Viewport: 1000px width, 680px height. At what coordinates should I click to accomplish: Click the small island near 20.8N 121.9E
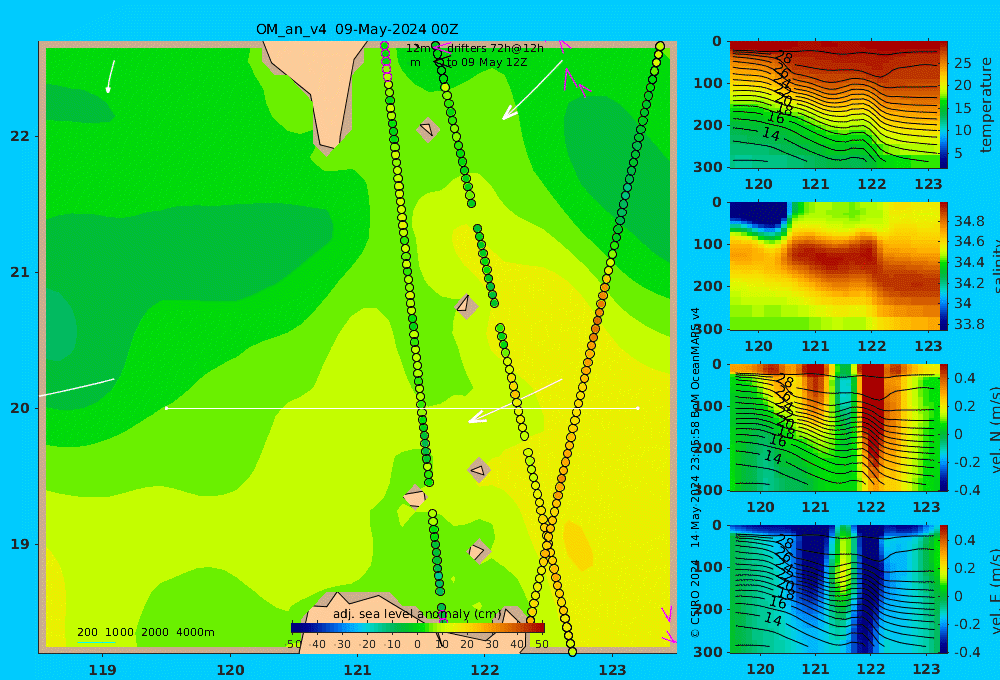[466, 305]
